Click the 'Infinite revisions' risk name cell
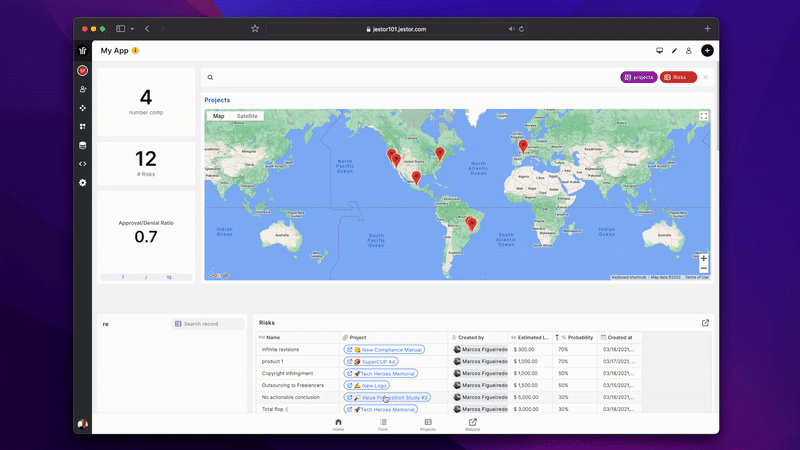This screenshot has height=450, width=800. click(297, 349)
